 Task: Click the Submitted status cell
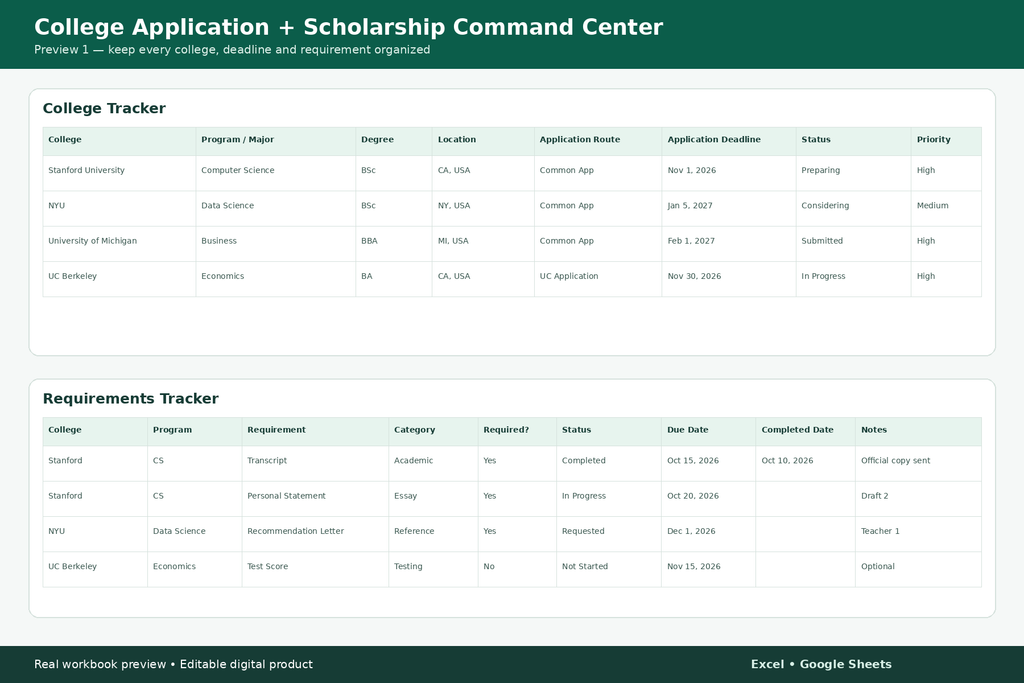click(854, 244)
